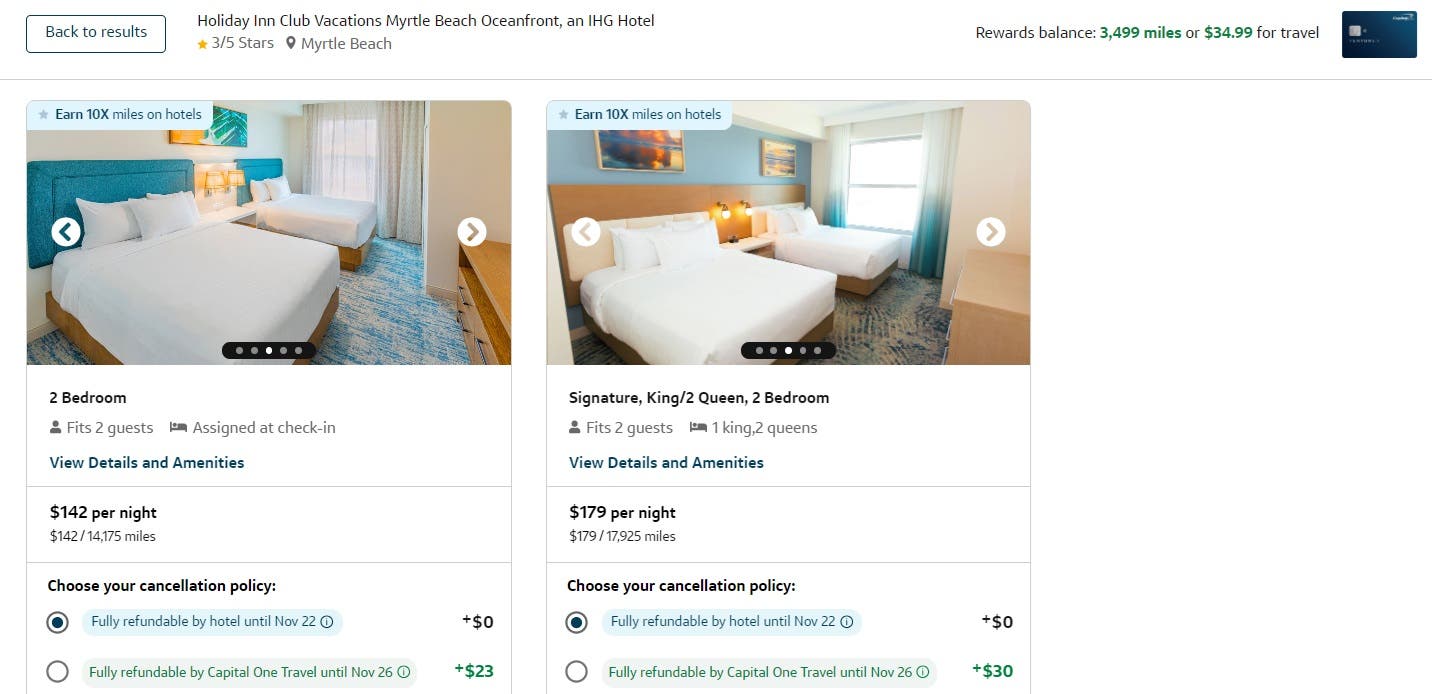Screen dimensions: 1432x694
Task: Click info icon beside $179 room's Nov 22 refund
Action: [x=846, y=622]
